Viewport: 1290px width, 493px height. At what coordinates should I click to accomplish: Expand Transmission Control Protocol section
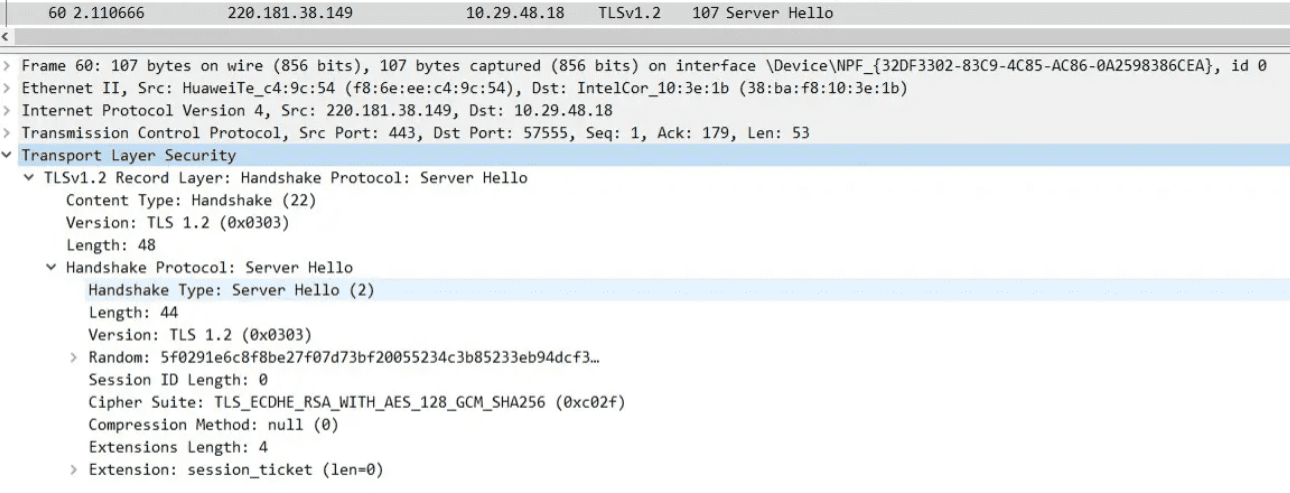8,133
